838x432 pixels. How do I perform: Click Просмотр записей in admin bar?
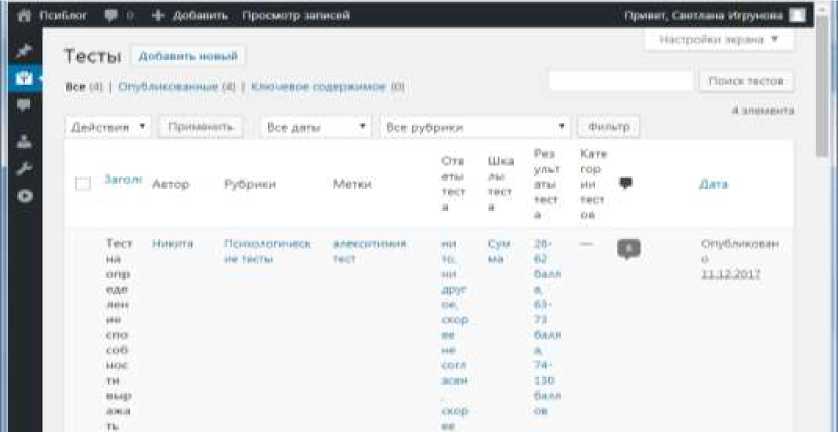click(x=296, y=16)
